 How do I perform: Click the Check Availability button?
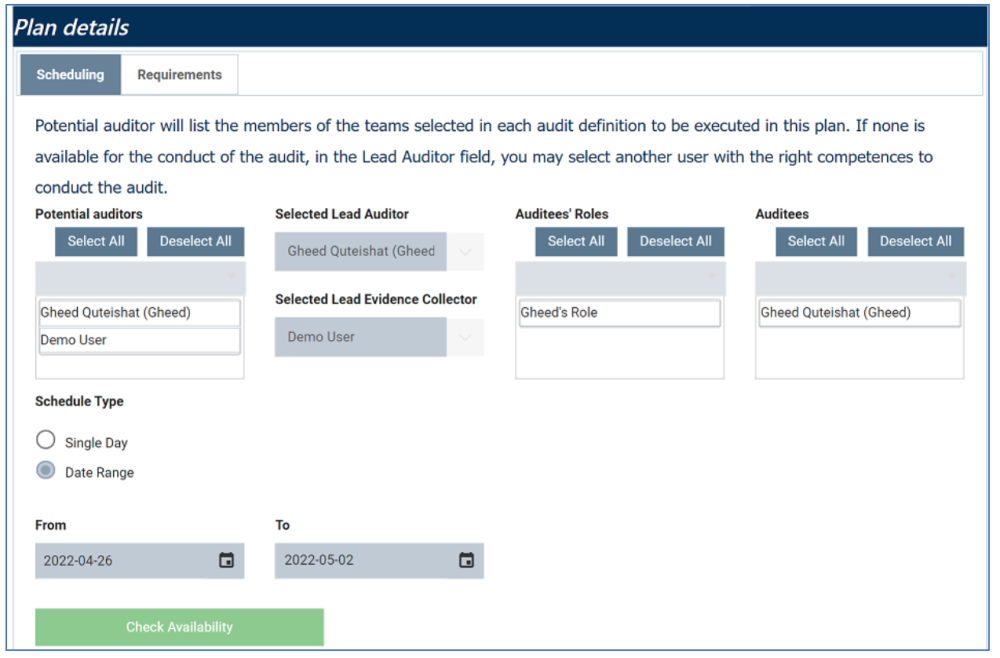click(x=179, y=627)
